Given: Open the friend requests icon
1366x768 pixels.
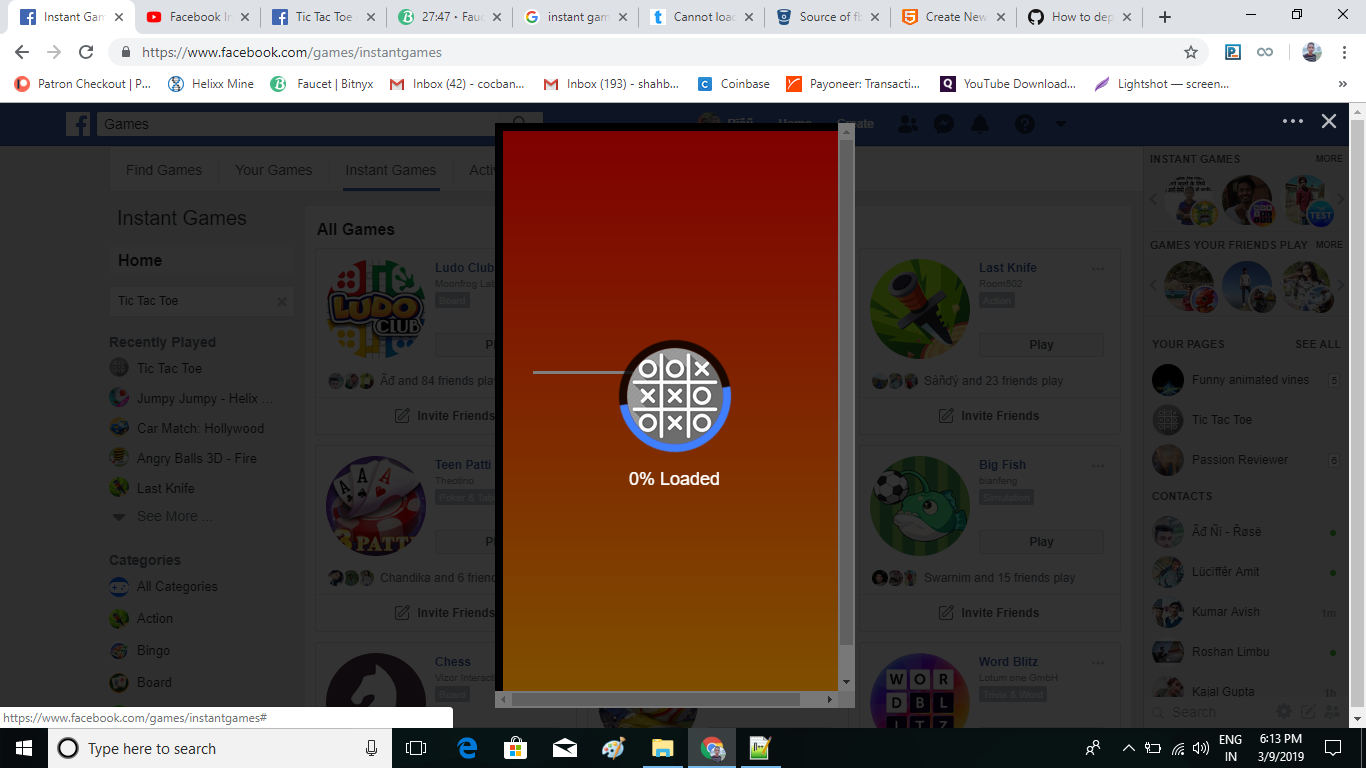Looking at the screenshot, I should point(908,124).
